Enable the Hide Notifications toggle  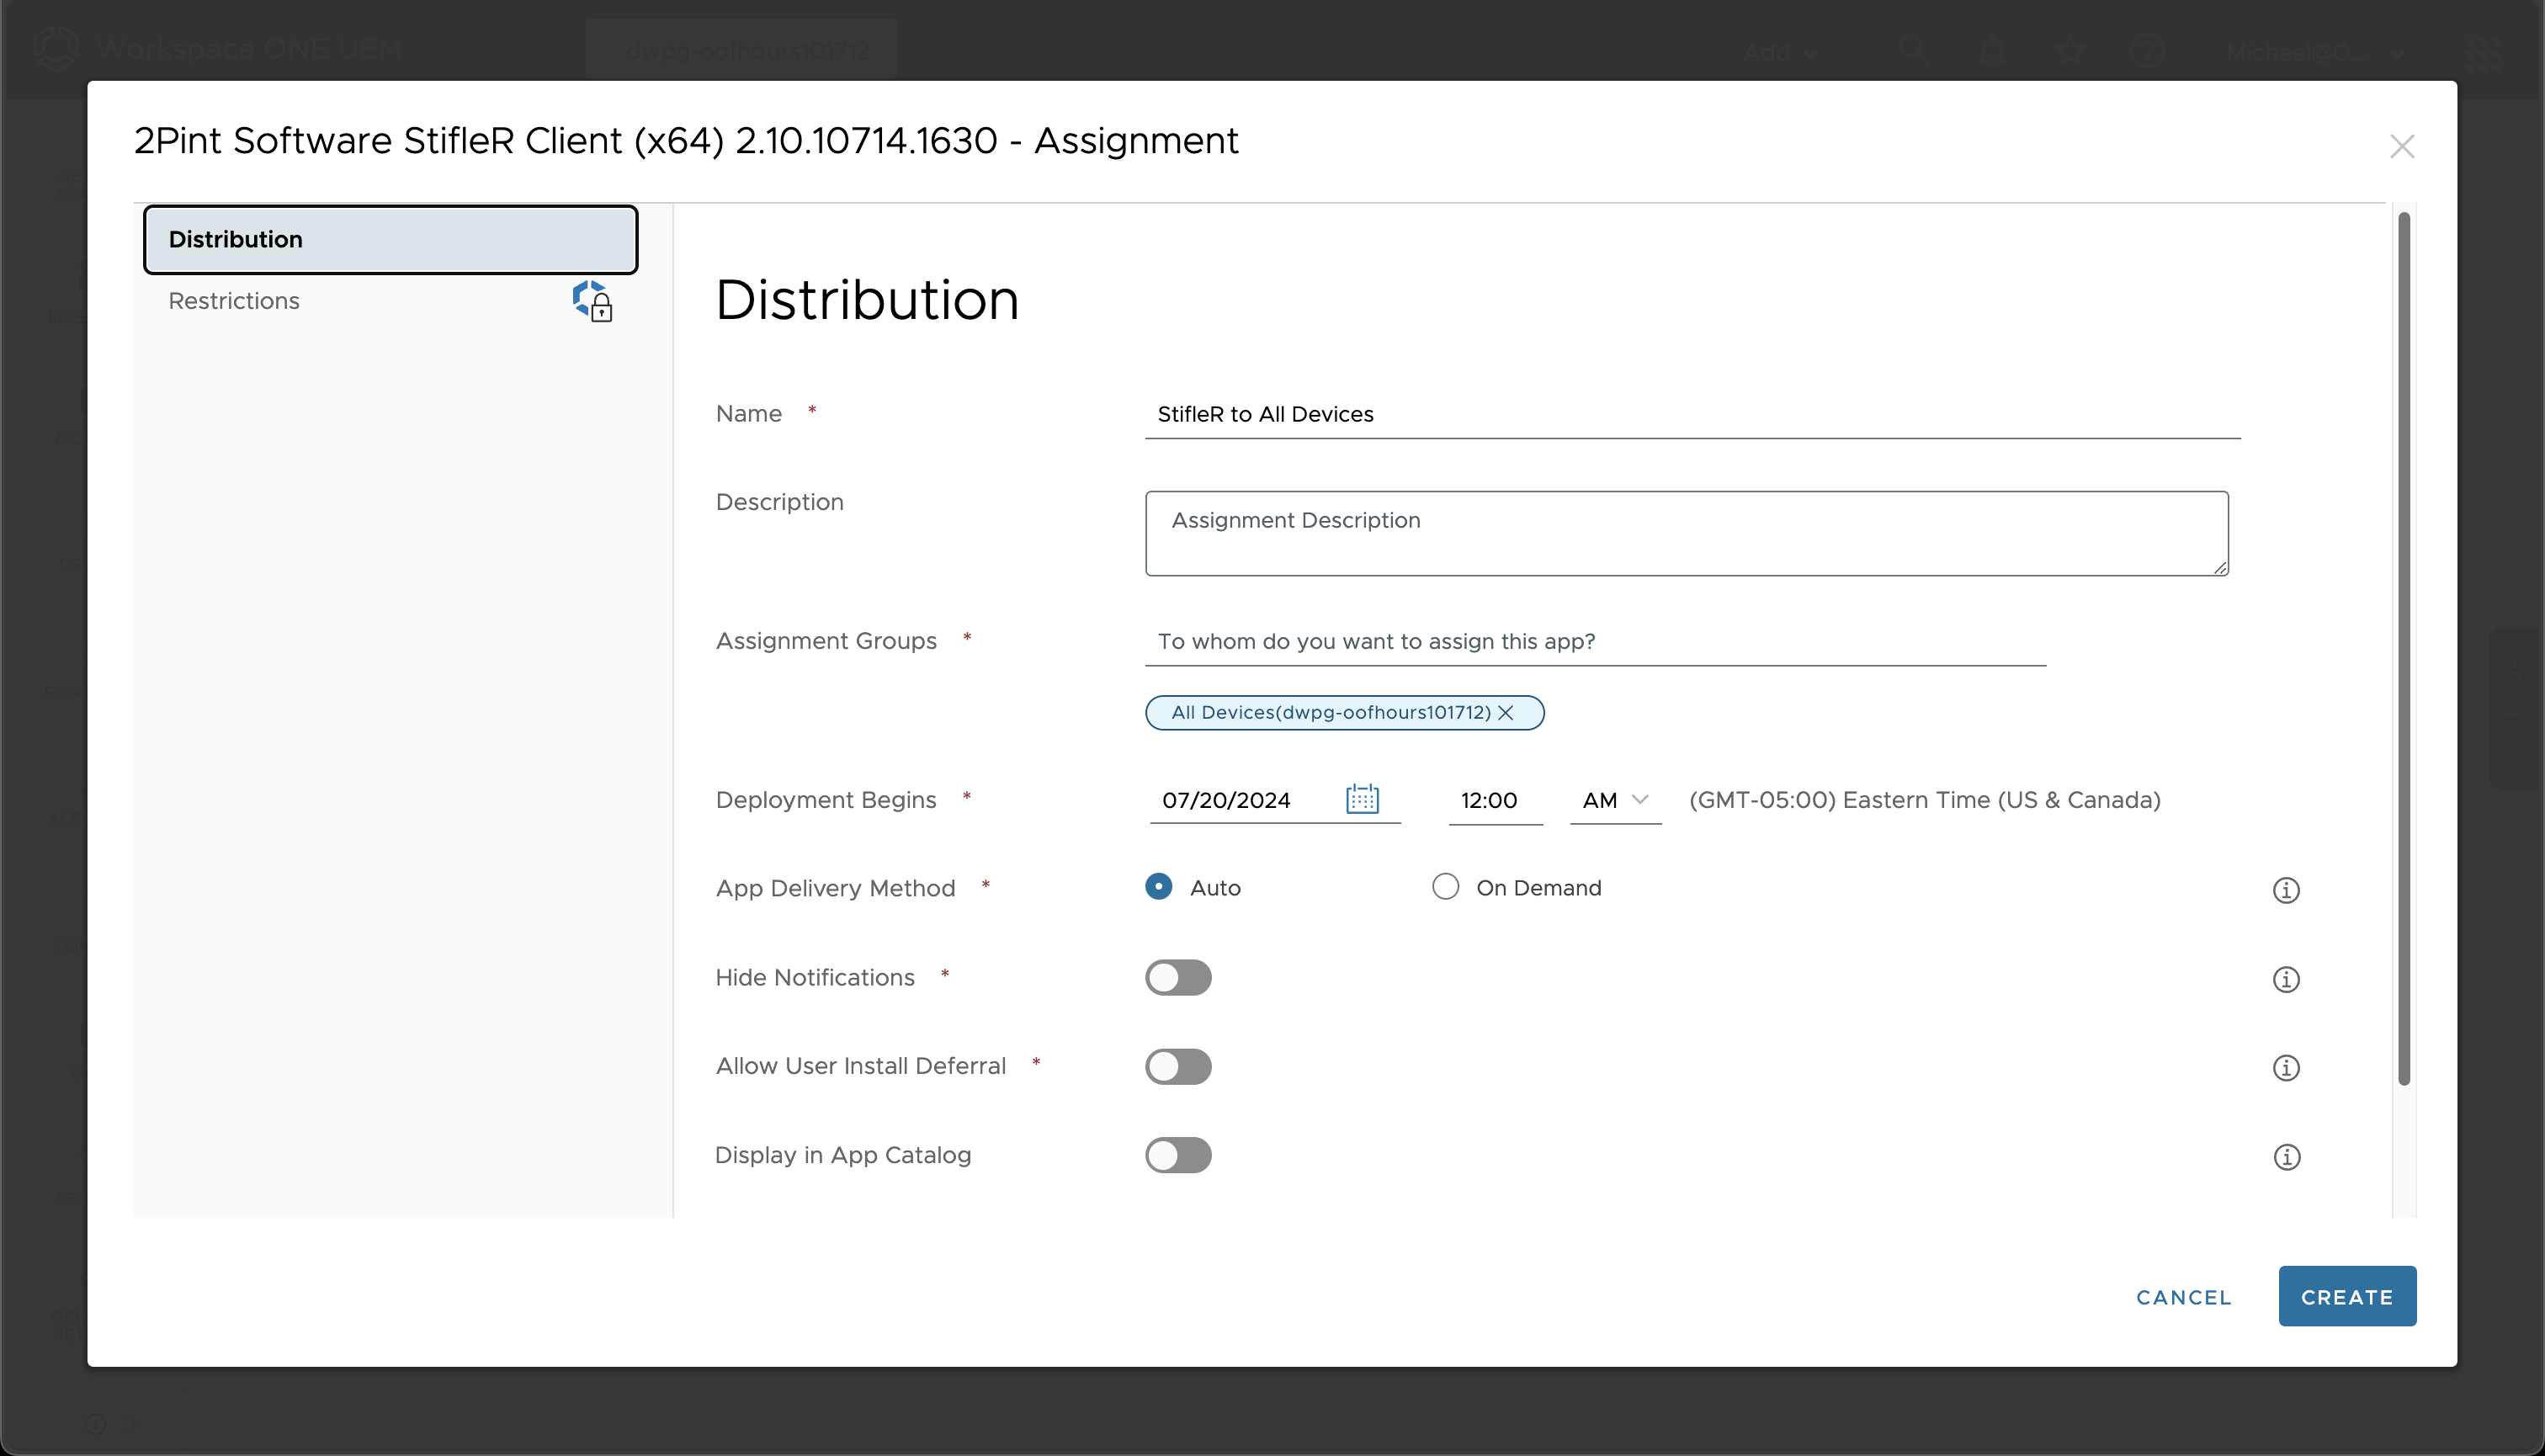point(1178,977)
